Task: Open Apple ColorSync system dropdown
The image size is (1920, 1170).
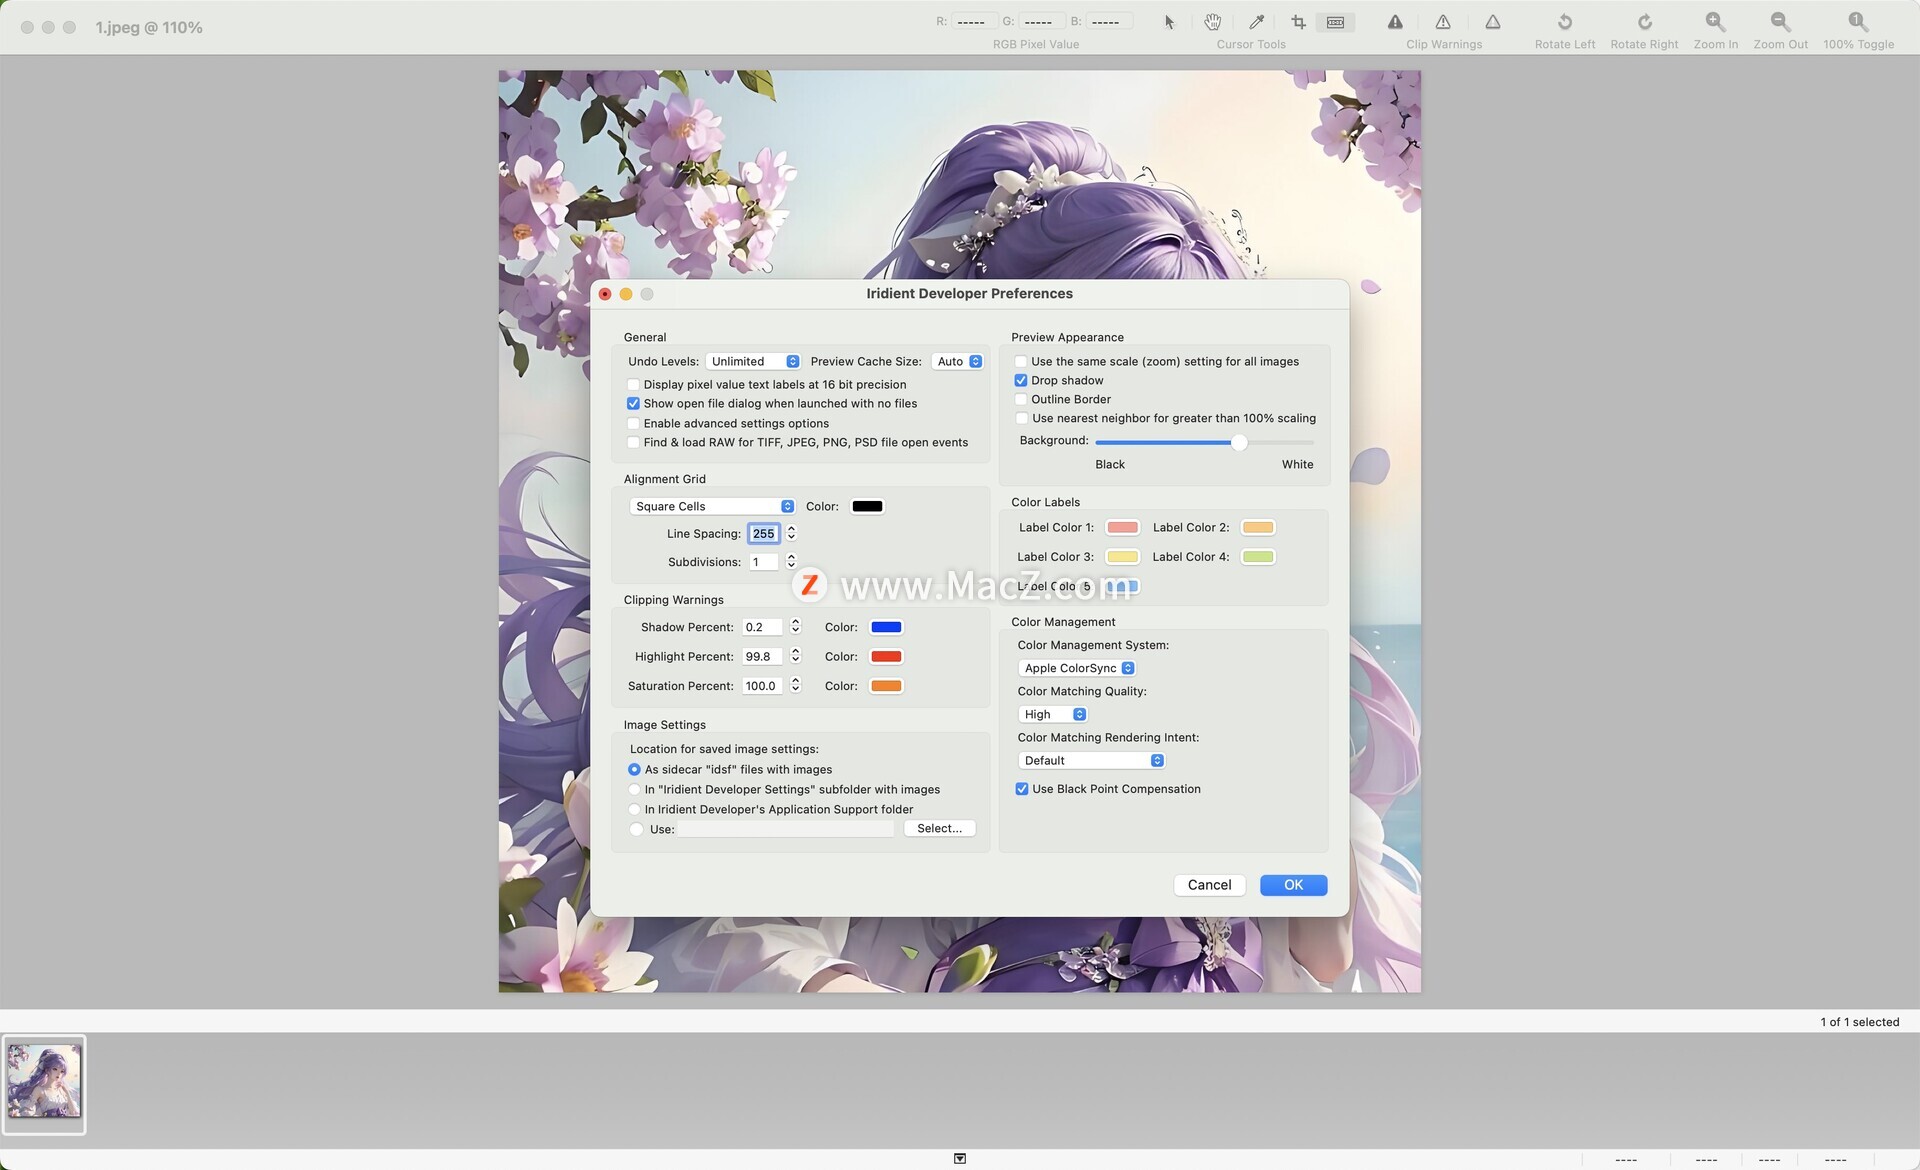Action: tap(1077, 668)
